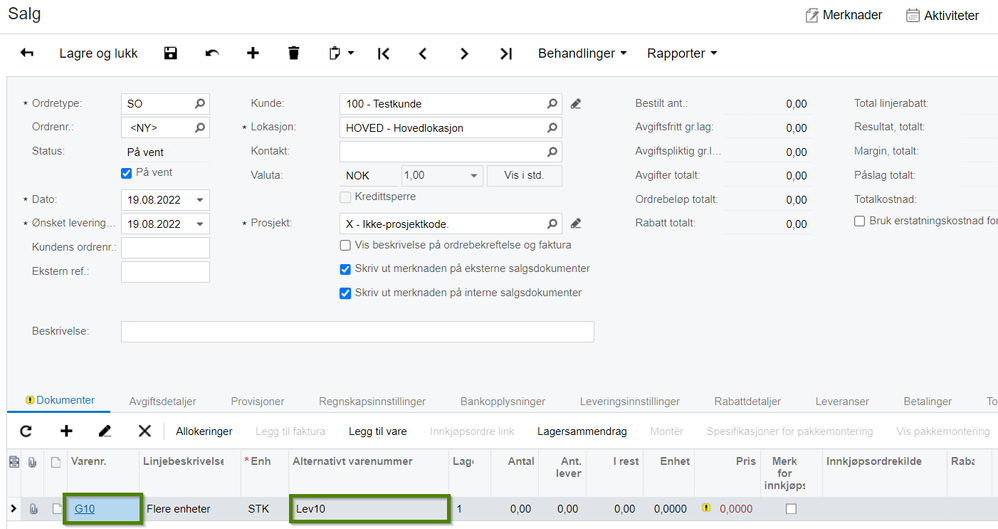Delete order with the trash icon
The image size is (998, 529).
(x=293, y=53)
